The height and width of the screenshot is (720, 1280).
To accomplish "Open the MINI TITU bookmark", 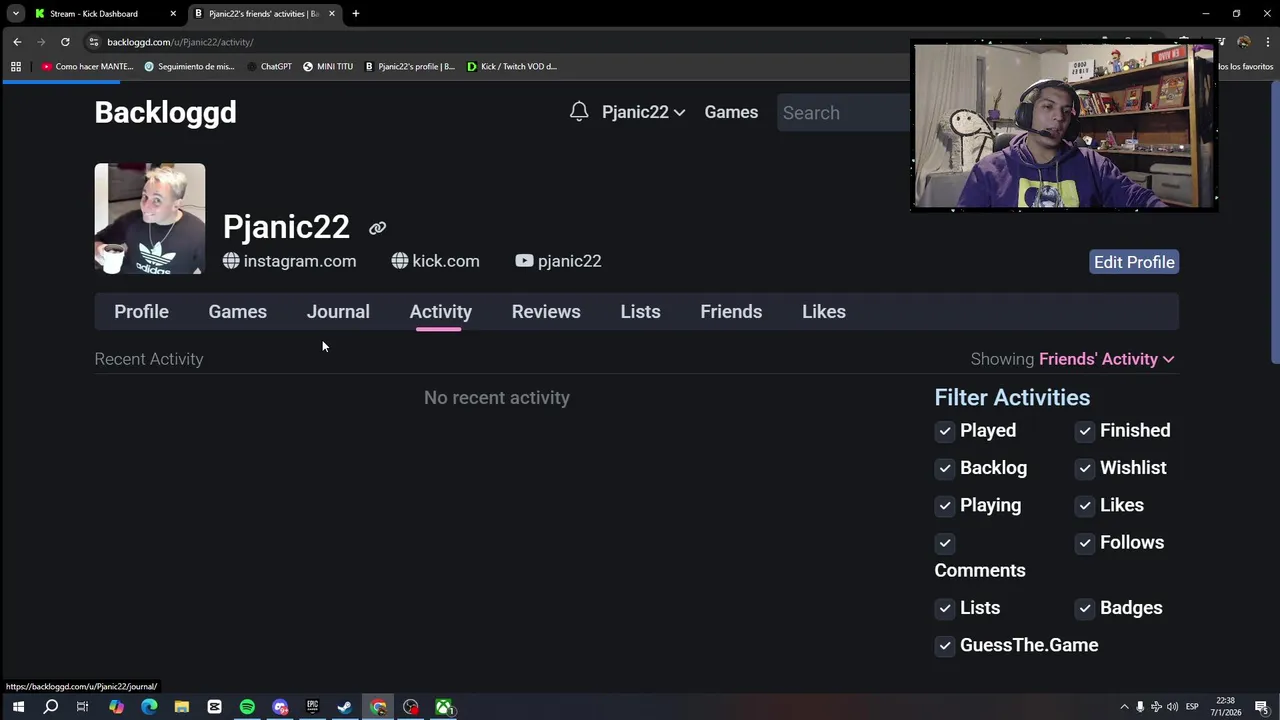I will click(x=328, y=67).
